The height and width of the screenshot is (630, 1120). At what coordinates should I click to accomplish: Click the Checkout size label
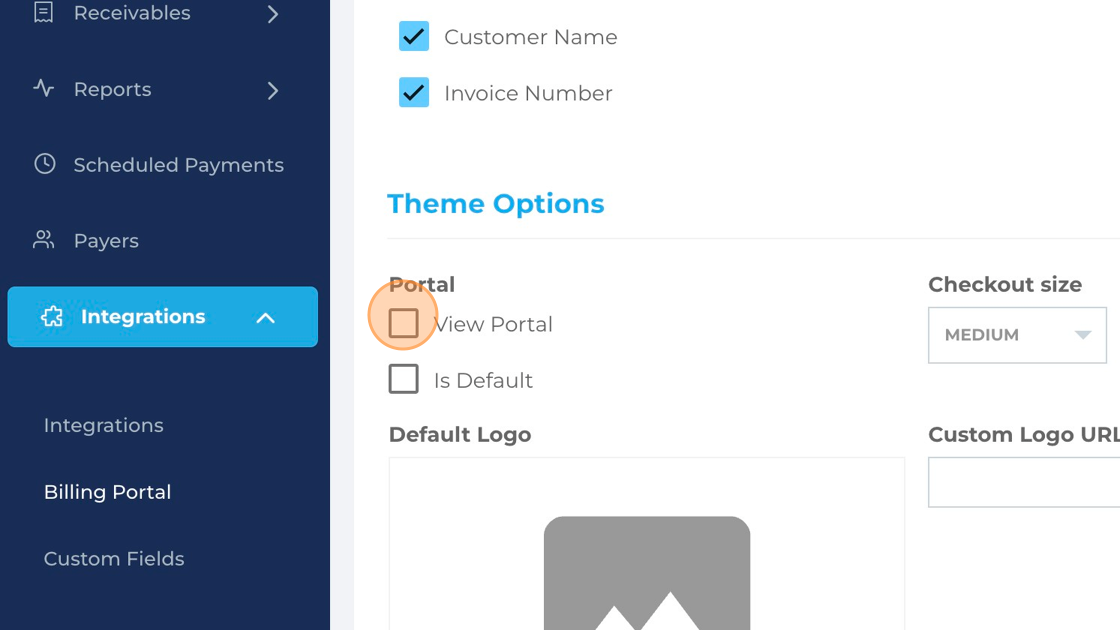[1005, 284]
